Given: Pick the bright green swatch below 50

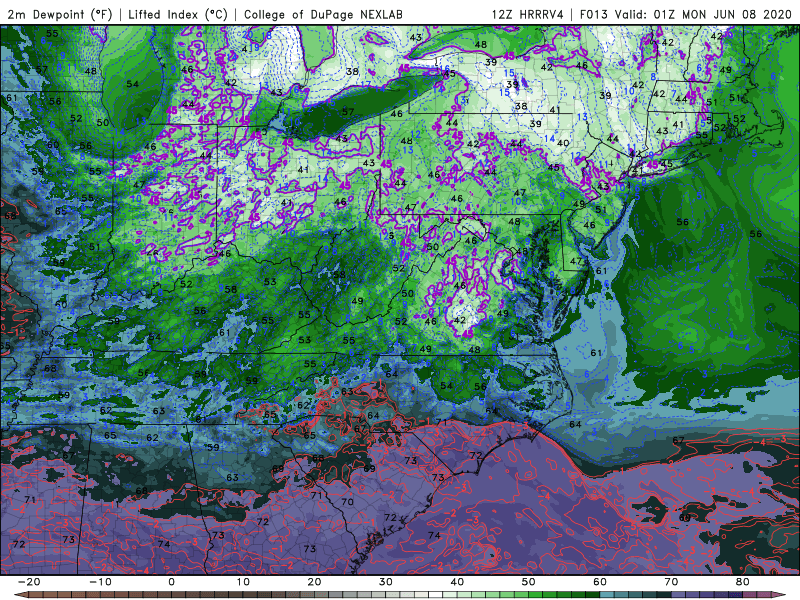Looking at the screenshot, I should (535, 594).
